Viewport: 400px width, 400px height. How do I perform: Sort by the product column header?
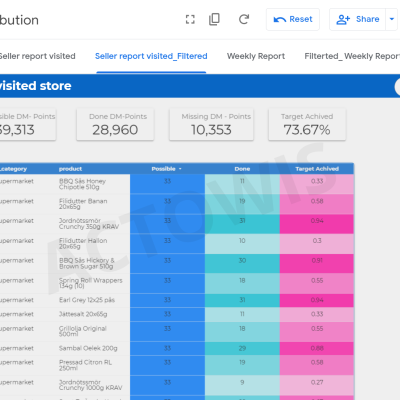70,169
